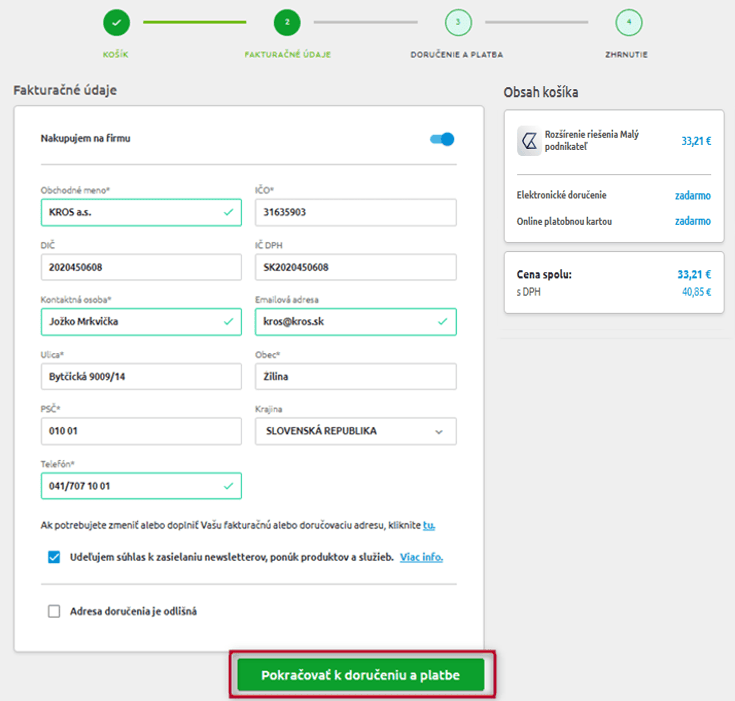Open the Viac info. link
Image resolution: width=735 pixels, height=701 pixels.
tap(421, 557)
